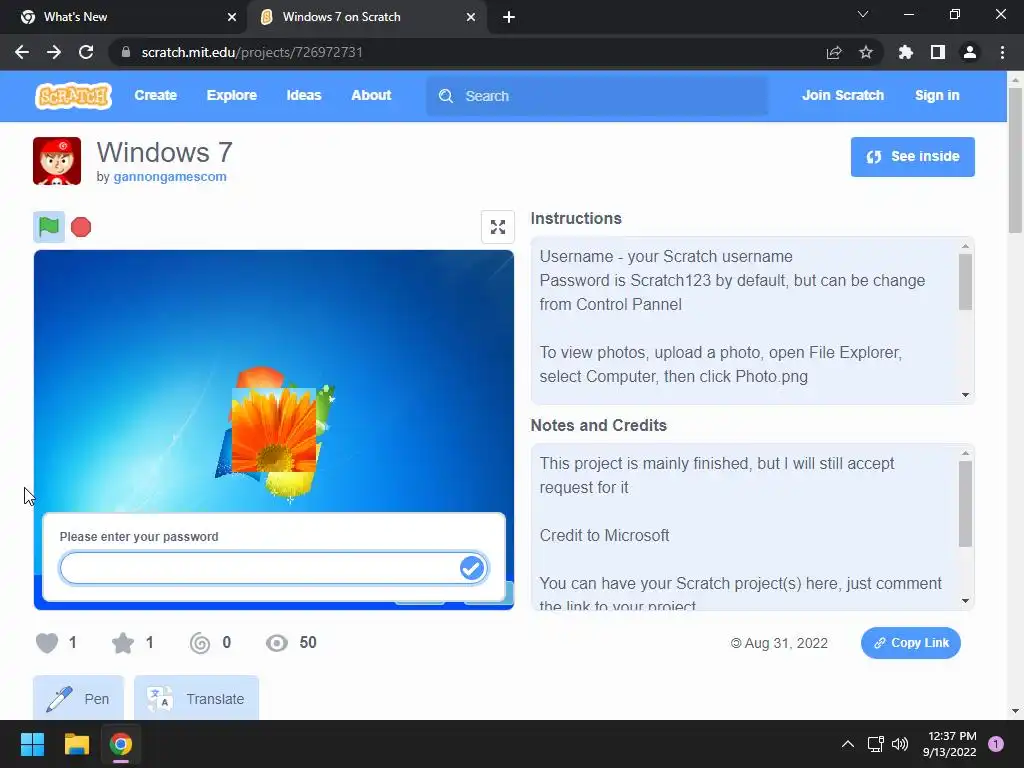The height and width of the screenshot is (768, 1024).
Task: Favorite the project with star icon
Action: 123,643
